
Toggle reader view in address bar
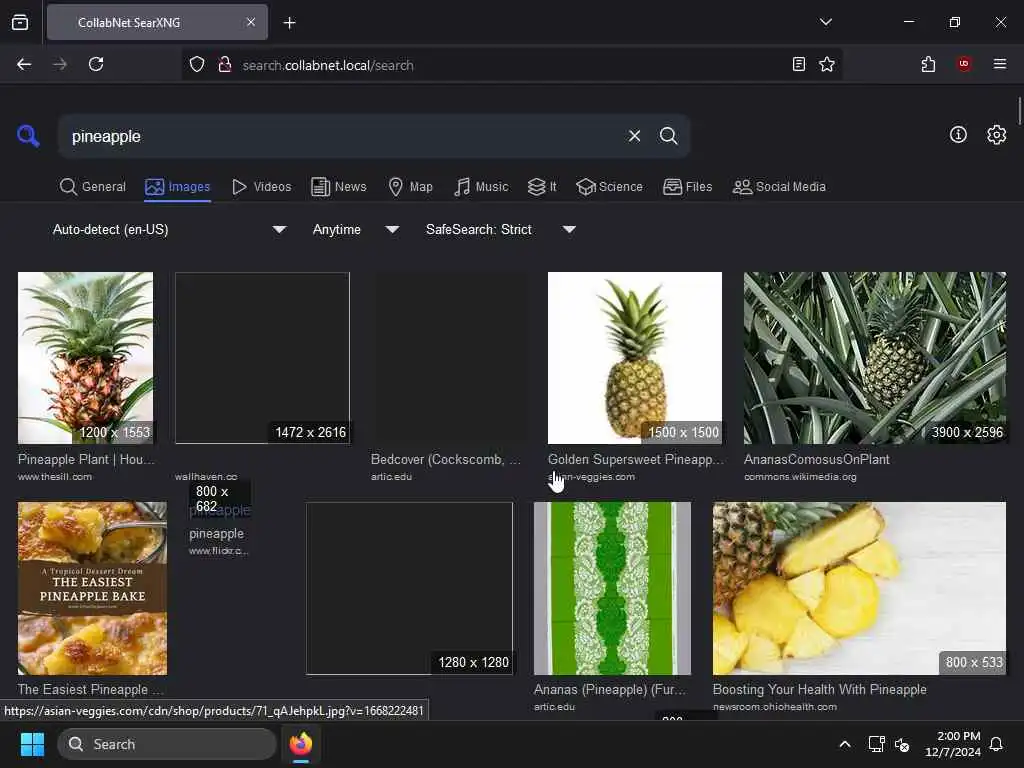[798, 64]
